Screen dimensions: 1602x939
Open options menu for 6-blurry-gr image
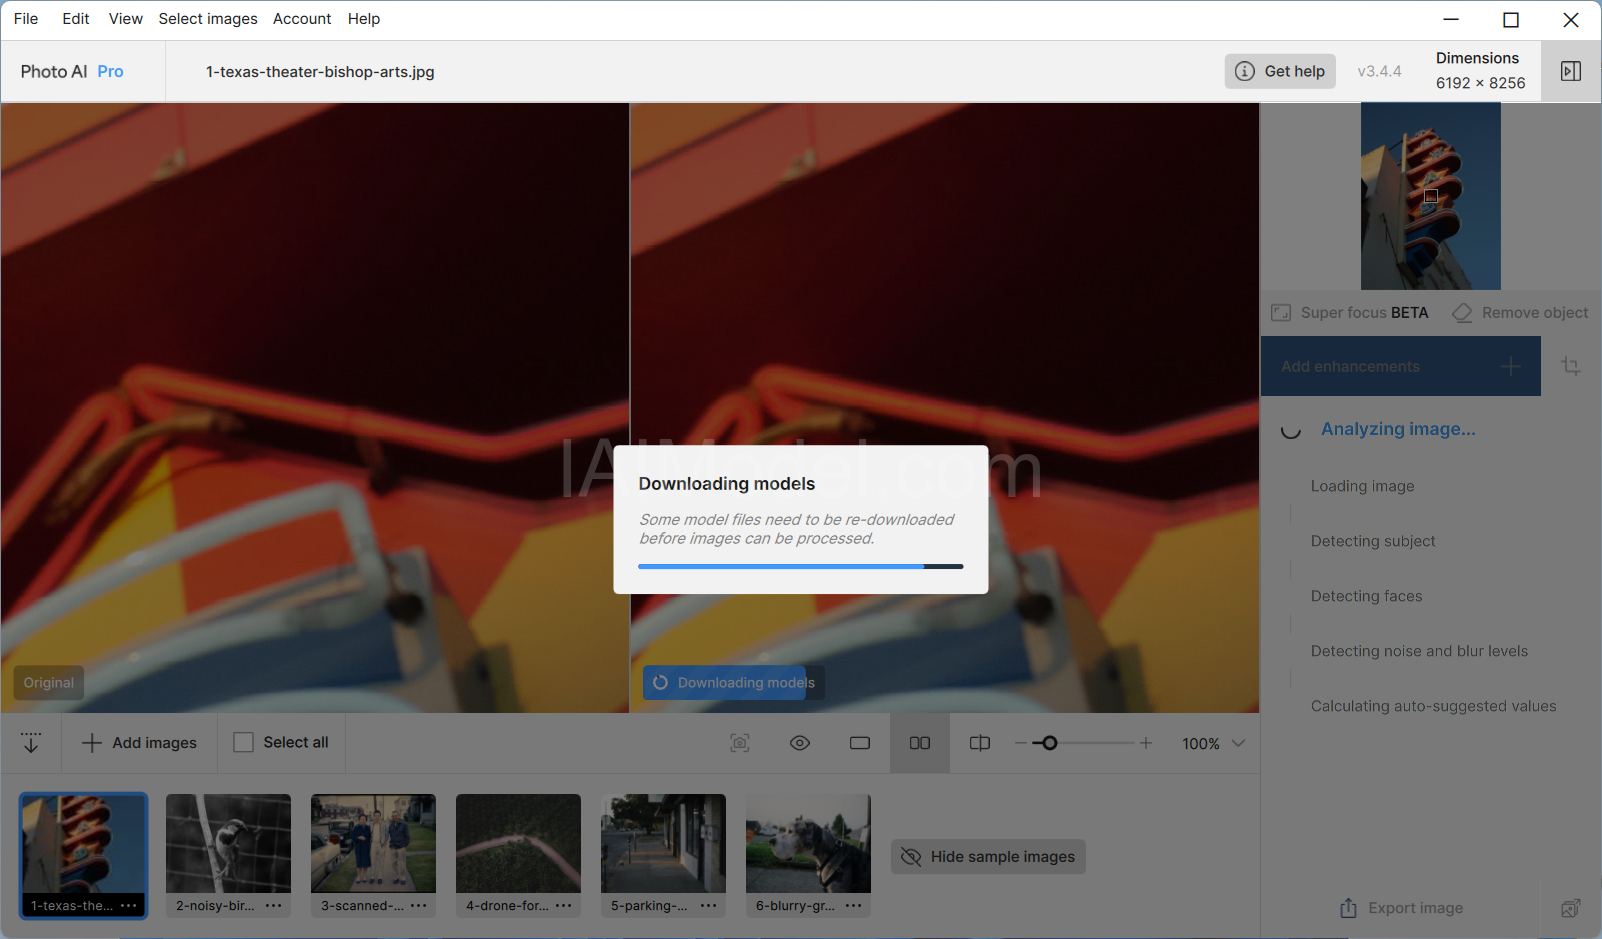click(854, 906)
